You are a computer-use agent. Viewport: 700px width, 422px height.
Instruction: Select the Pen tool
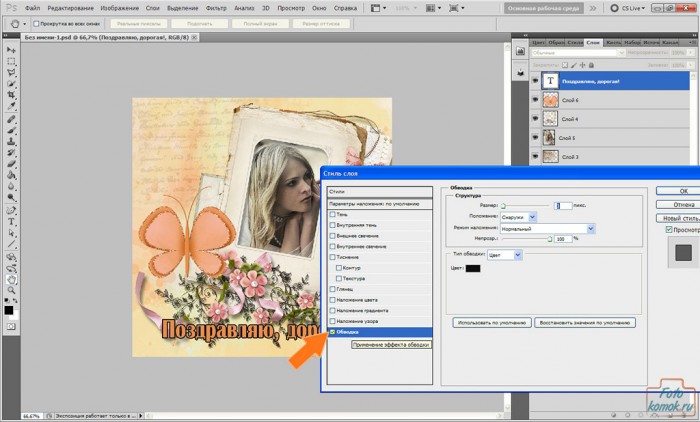pos(11,210)
